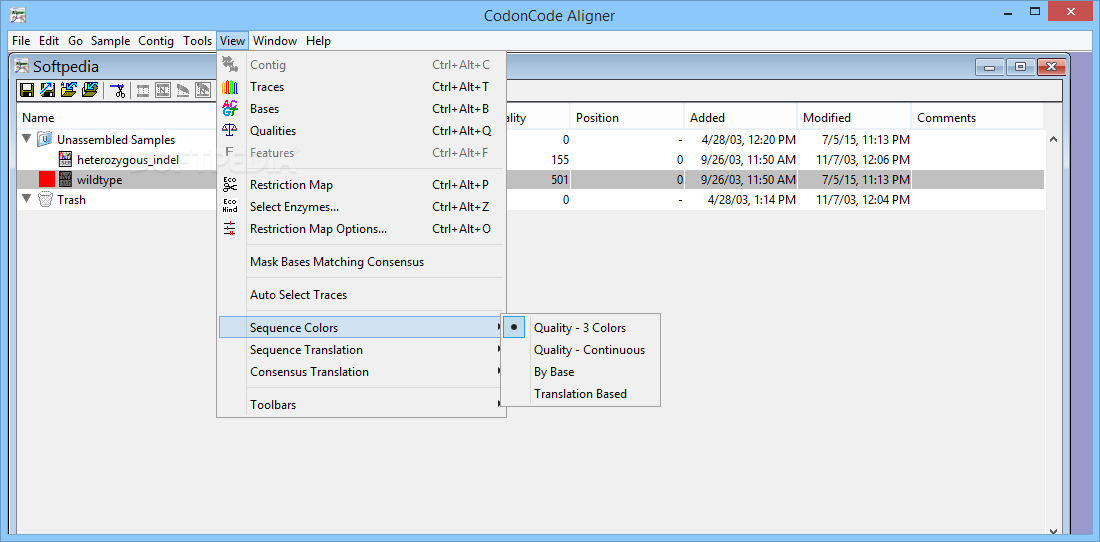Click the 155 value in heterozygous_indel row
Viewport: 1100px width, 542px height.
click(560, 159)
